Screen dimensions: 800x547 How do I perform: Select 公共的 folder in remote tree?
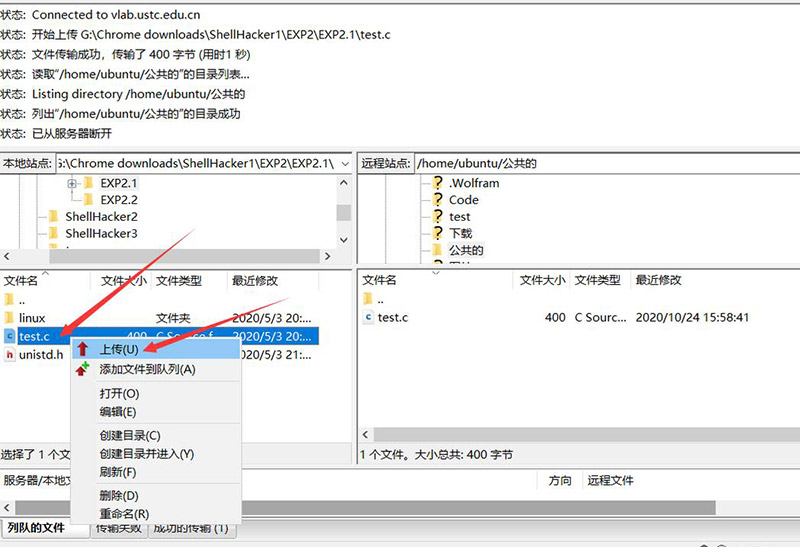[x=466, y=250]
